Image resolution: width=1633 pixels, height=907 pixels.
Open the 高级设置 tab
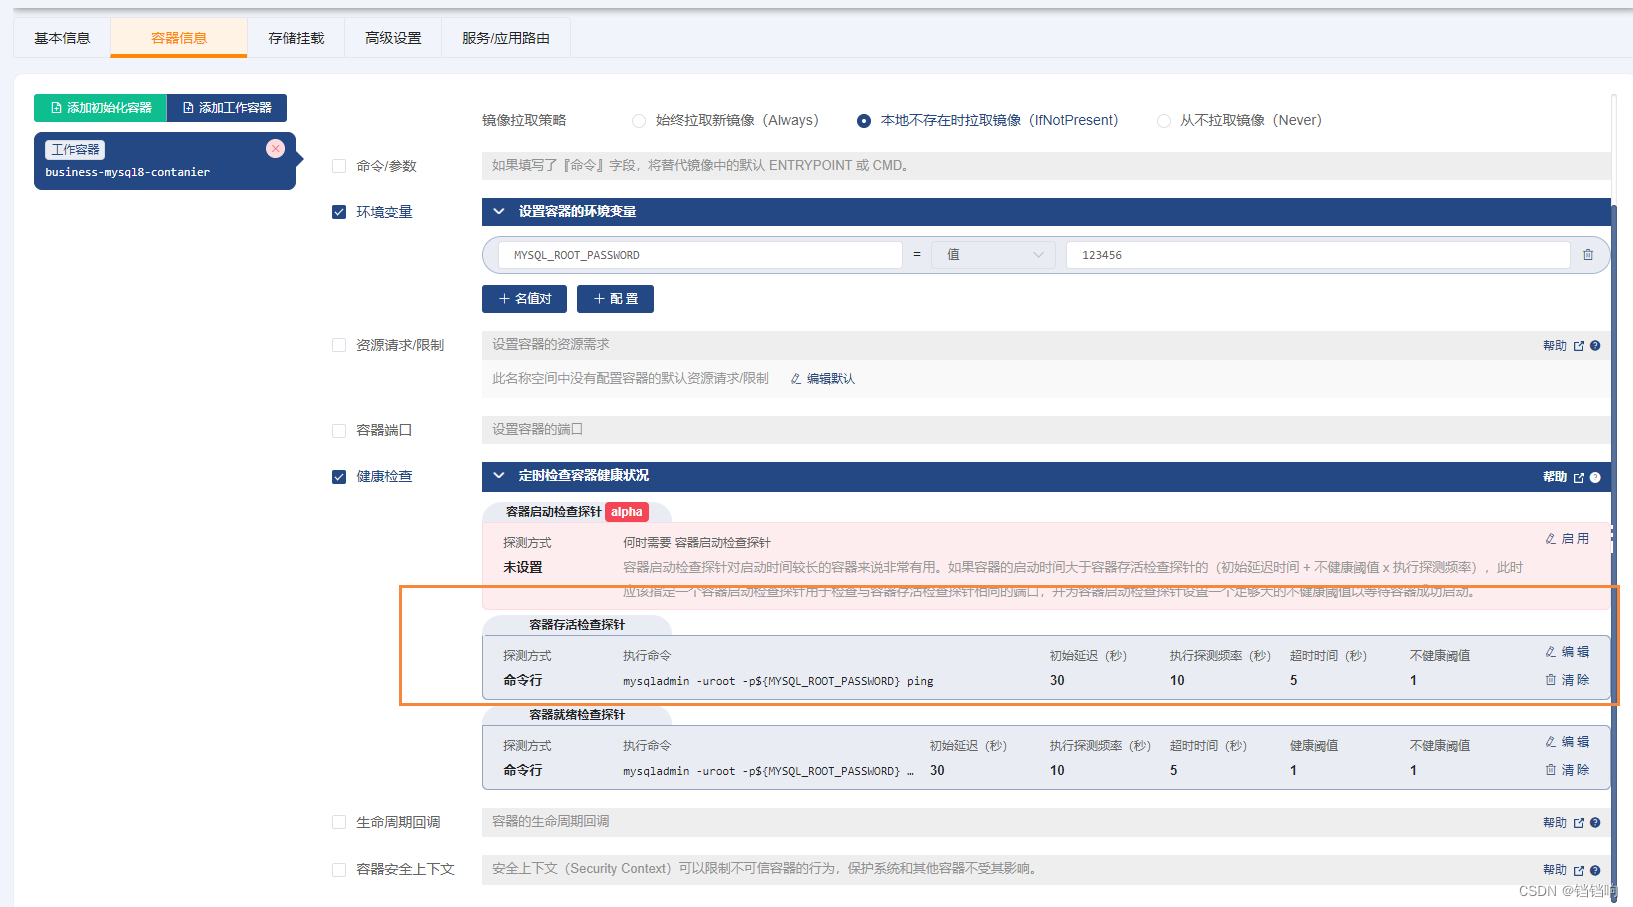[393, 38]
